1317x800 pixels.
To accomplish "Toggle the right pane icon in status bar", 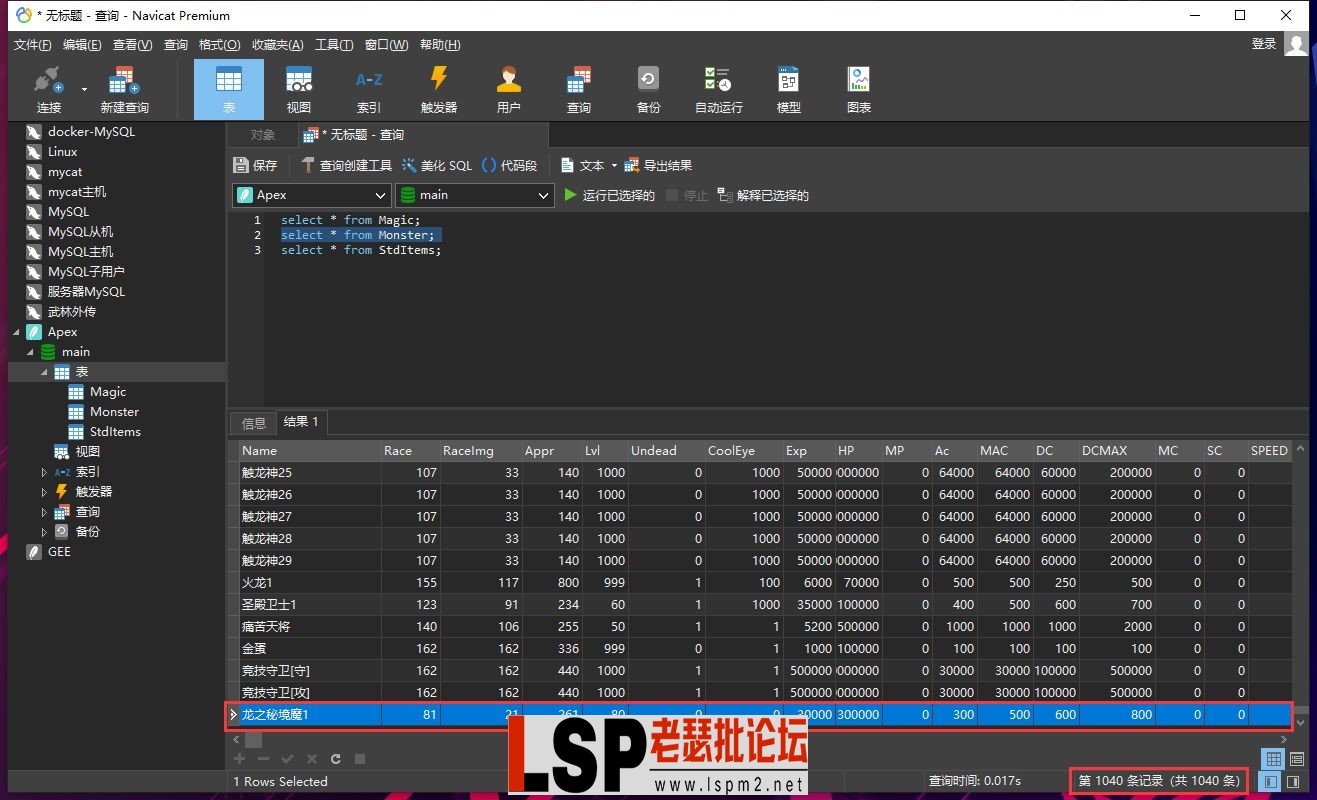I will 1293,781.
